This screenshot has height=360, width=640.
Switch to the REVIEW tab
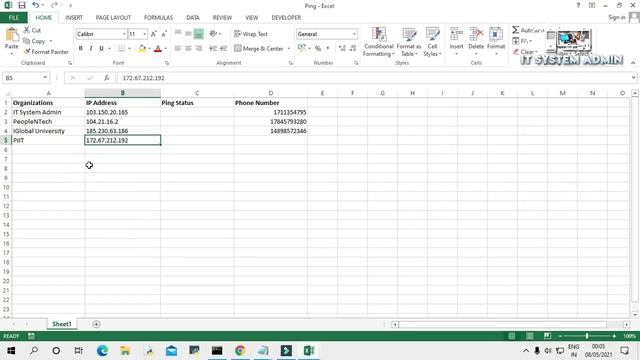click(222, 18)
